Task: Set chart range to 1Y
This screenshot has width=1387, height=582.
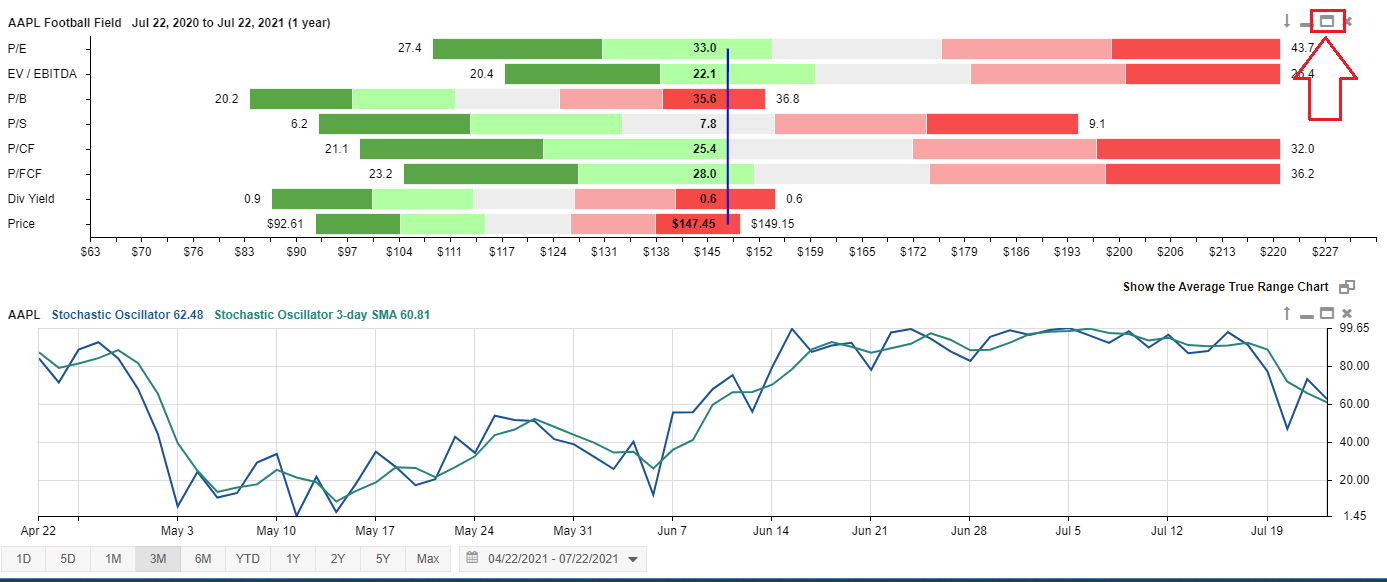Action: pyautogui.click(x=293, y=559)
